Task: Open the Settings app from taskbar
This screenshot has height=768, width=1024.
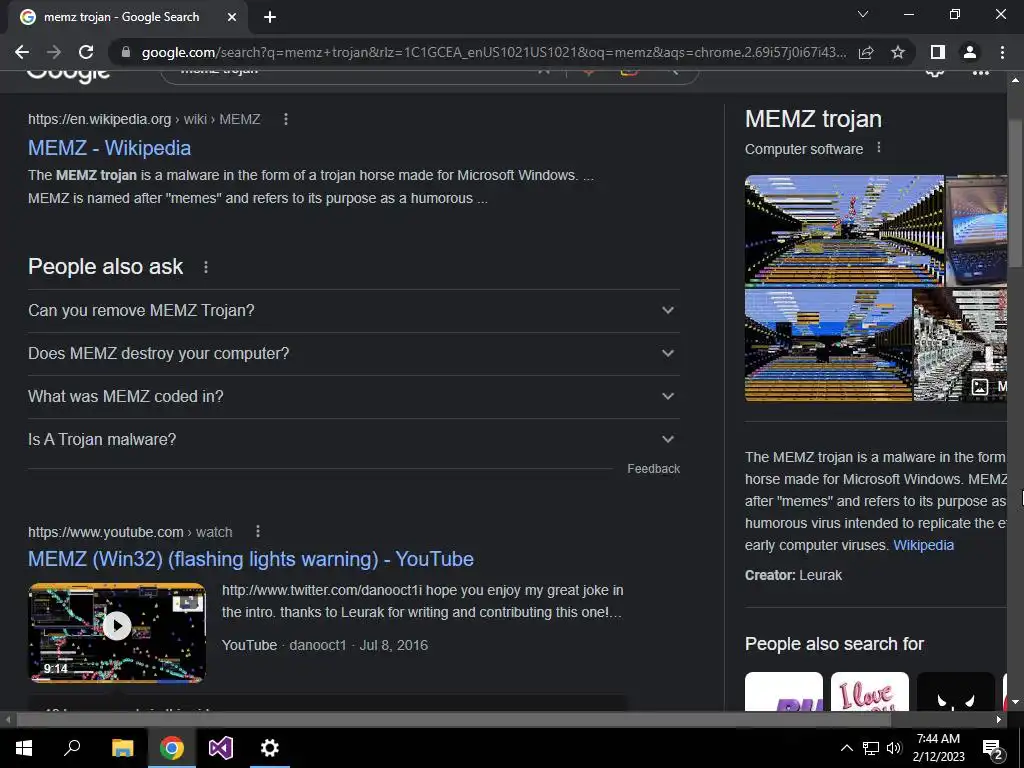Action: pyautogui.click(x=269, y=748)
